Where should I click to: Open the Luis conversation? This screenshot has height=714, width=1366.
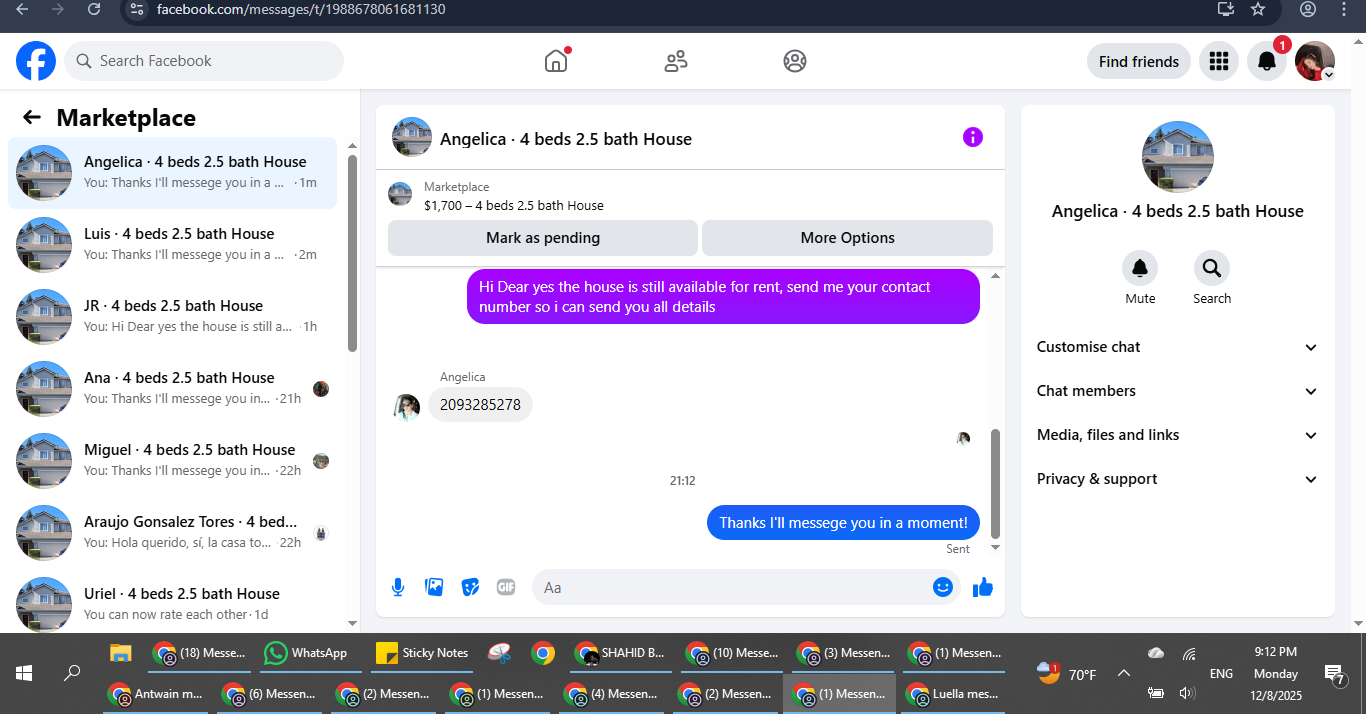coord(172,244)
